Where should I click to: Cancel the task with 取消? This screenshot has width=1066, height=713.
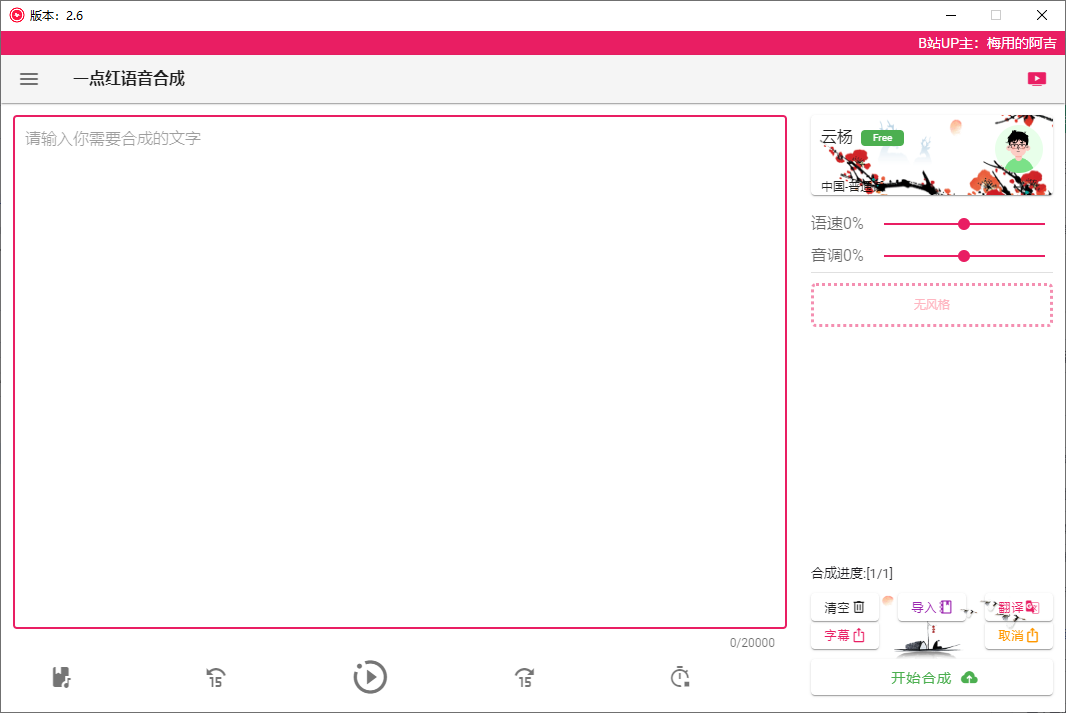click(1018, 636)
